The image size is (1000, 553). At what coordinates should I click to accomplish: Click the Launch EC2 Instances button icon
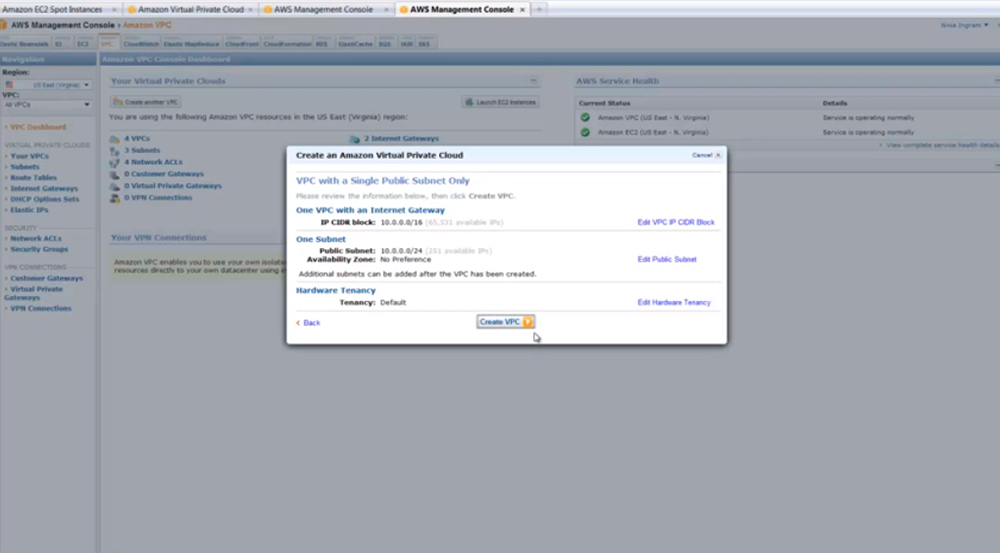469,102
